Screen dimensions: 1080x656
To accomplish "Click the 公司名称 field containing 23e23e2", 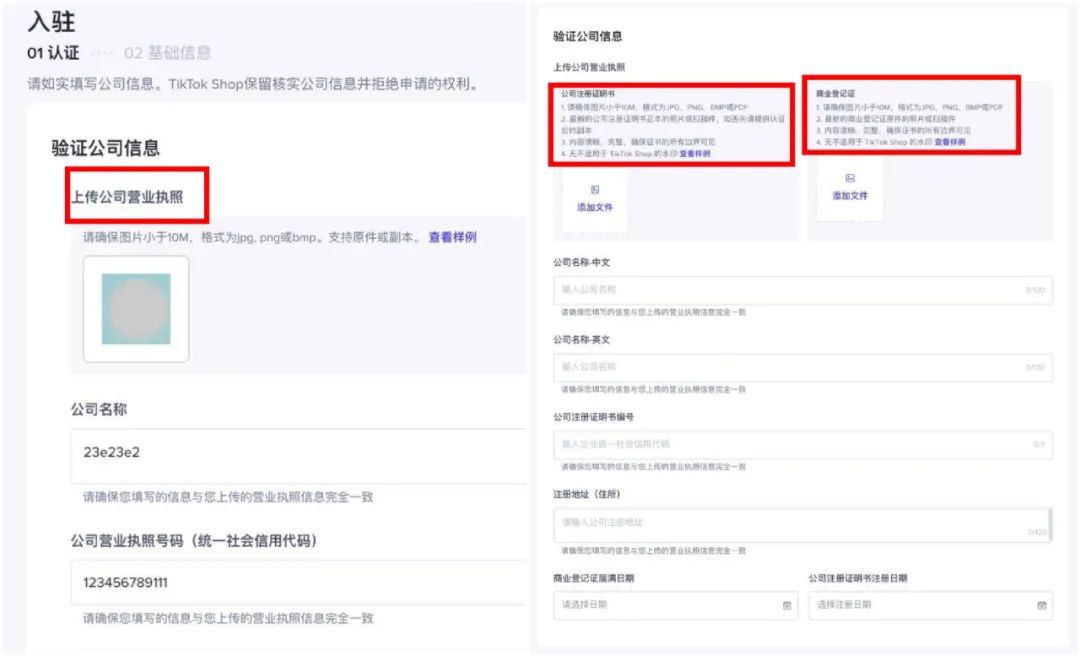I will 298,452.
